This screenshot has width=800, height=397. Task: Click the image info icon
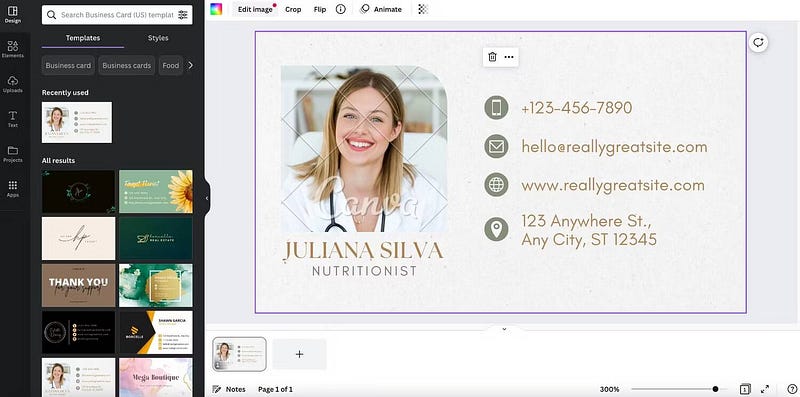(x=341, y=9)
